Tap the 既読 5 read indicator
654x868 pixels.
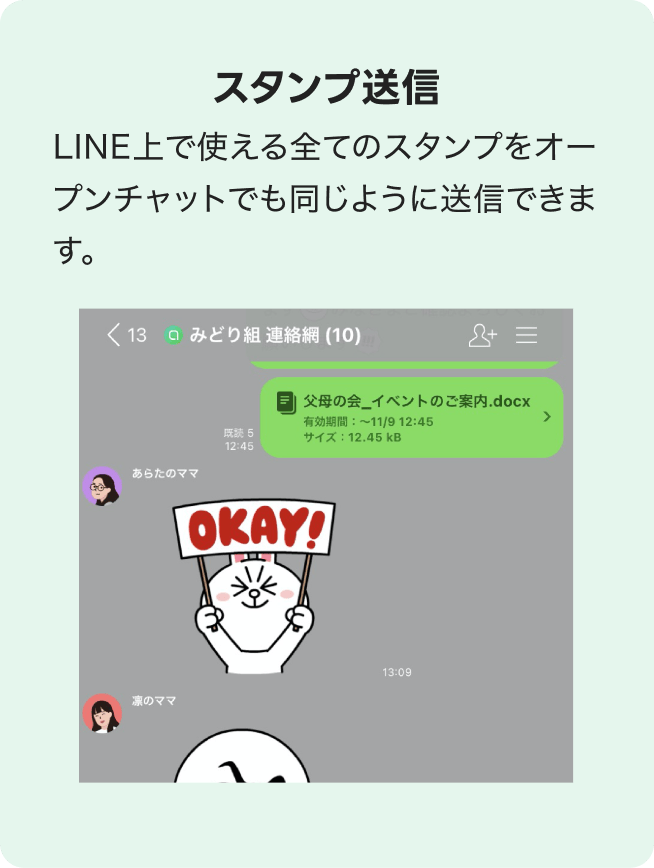[239, 433]
